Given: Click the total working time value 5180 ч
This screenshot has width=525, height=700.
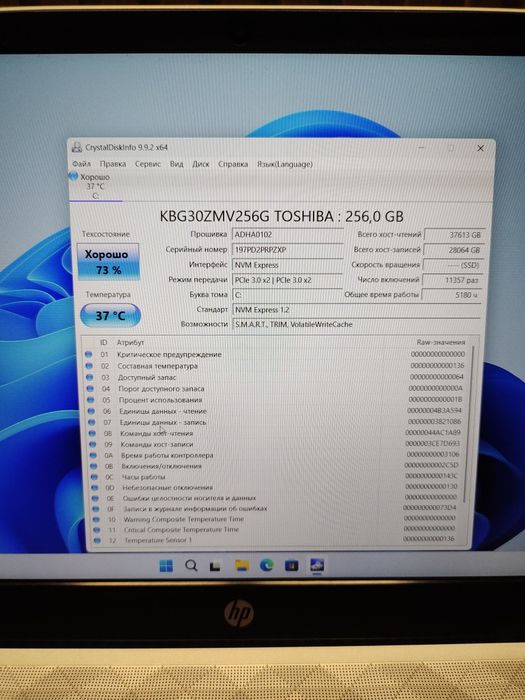Looking at the screenshot, I should tap(451, 295).
